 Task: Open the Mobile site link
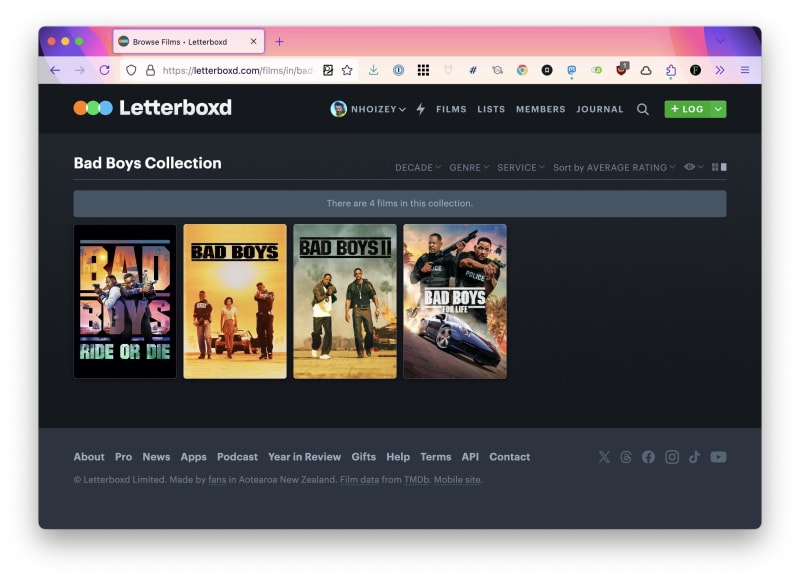coord(457,480)
